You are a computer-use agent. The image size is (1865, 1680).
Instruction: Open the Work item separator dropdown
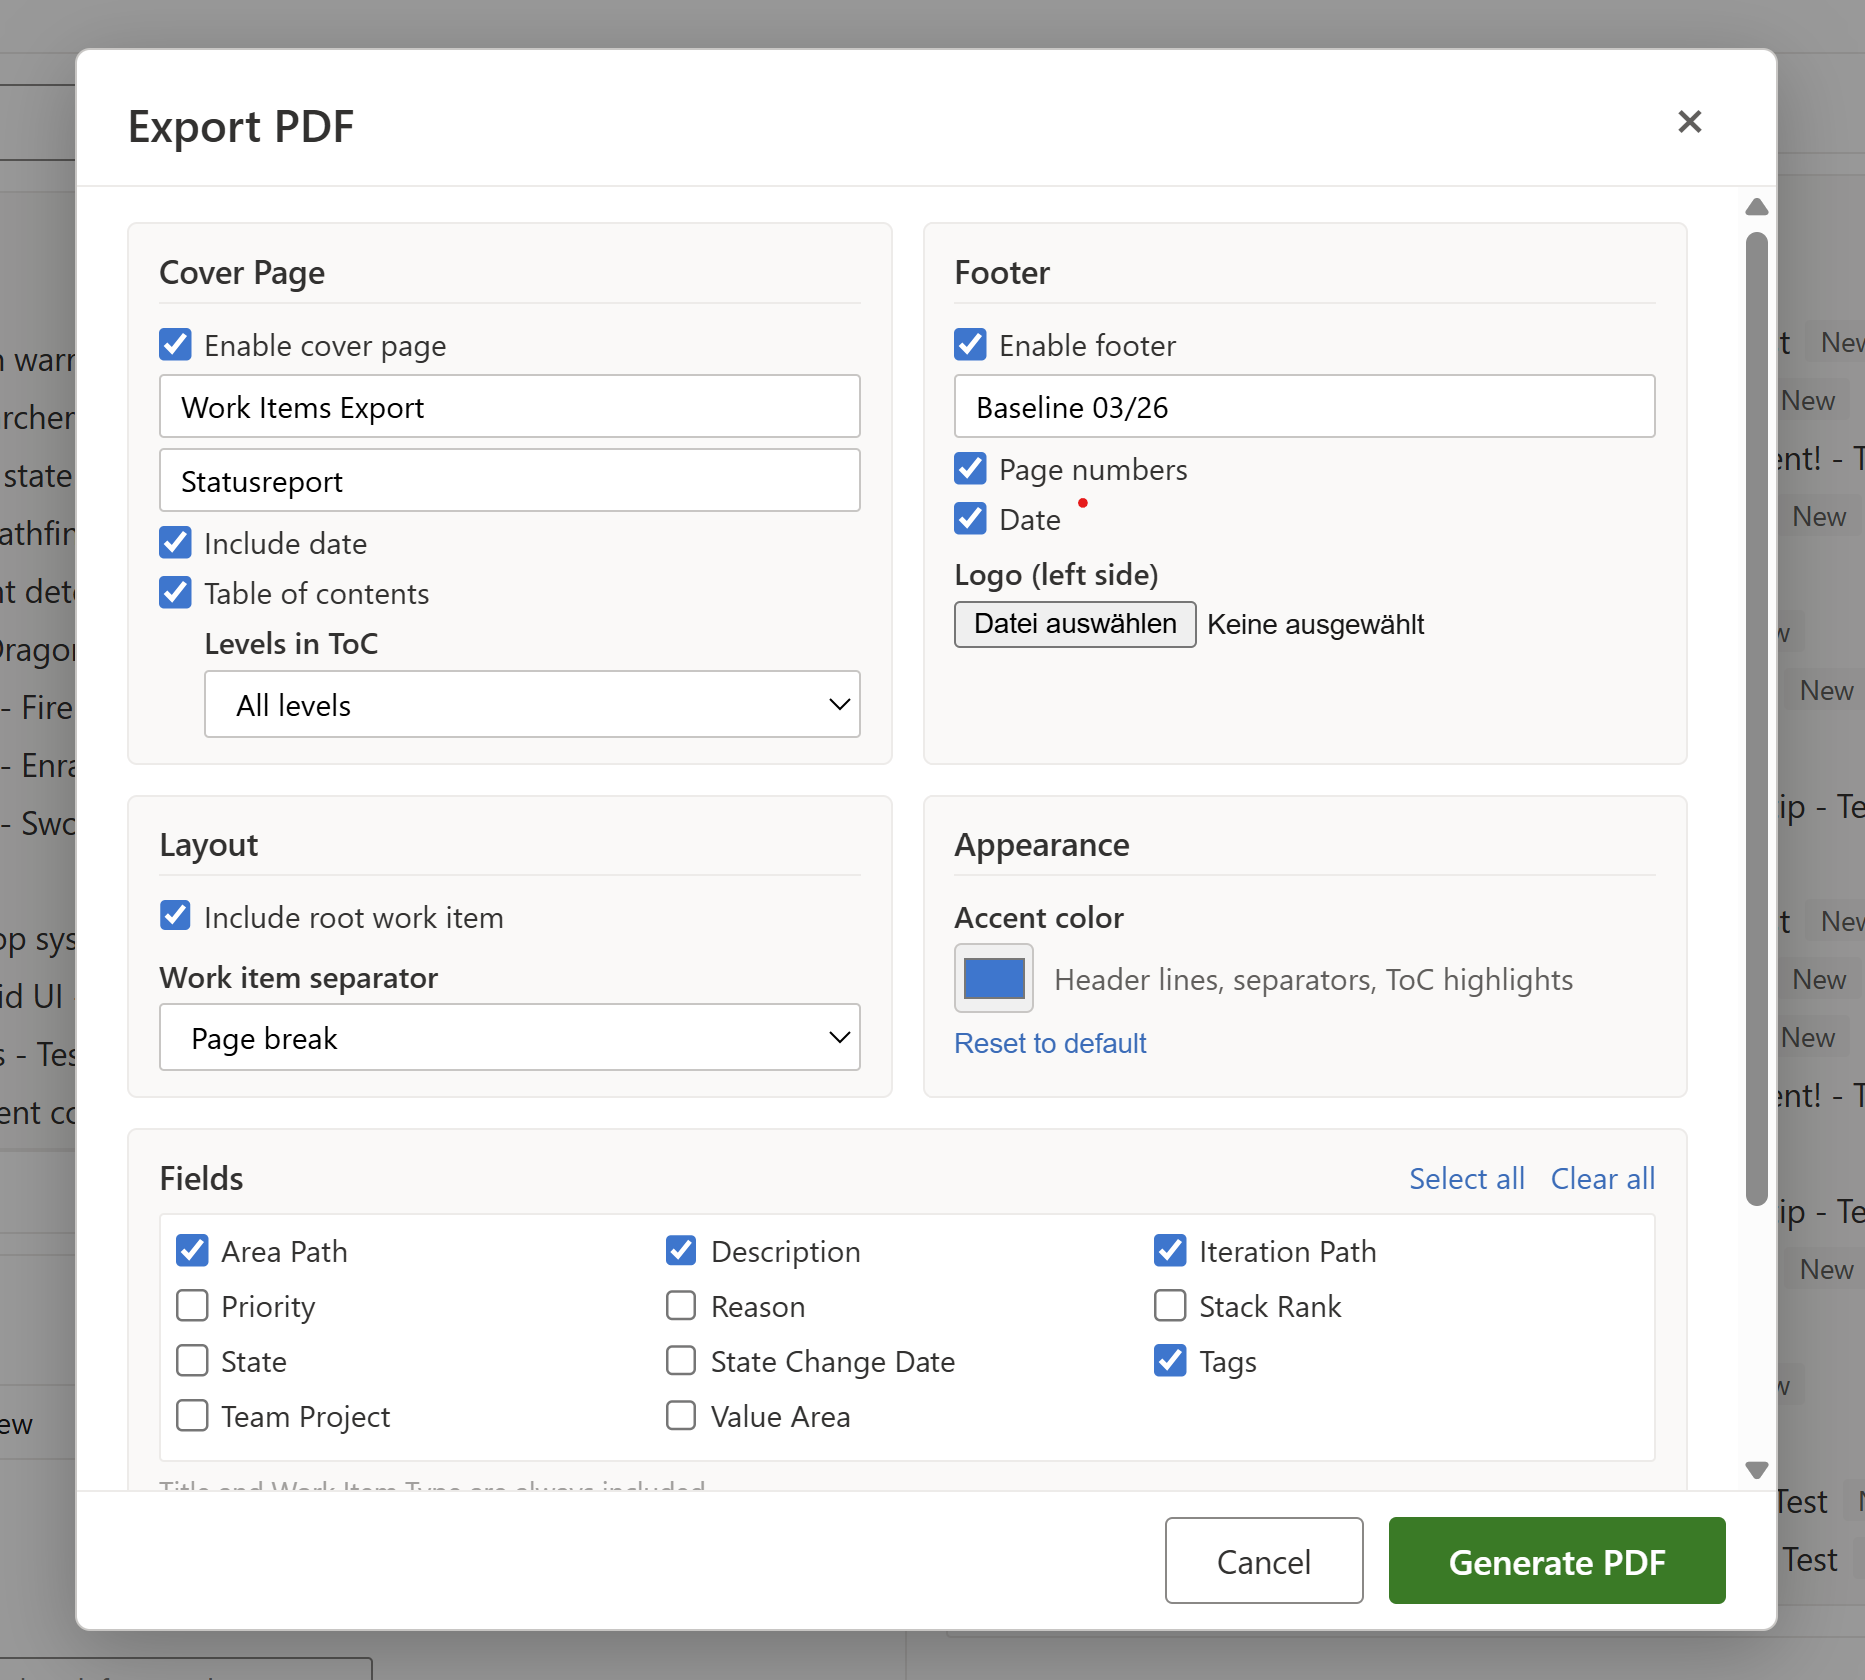[509, 1037]
